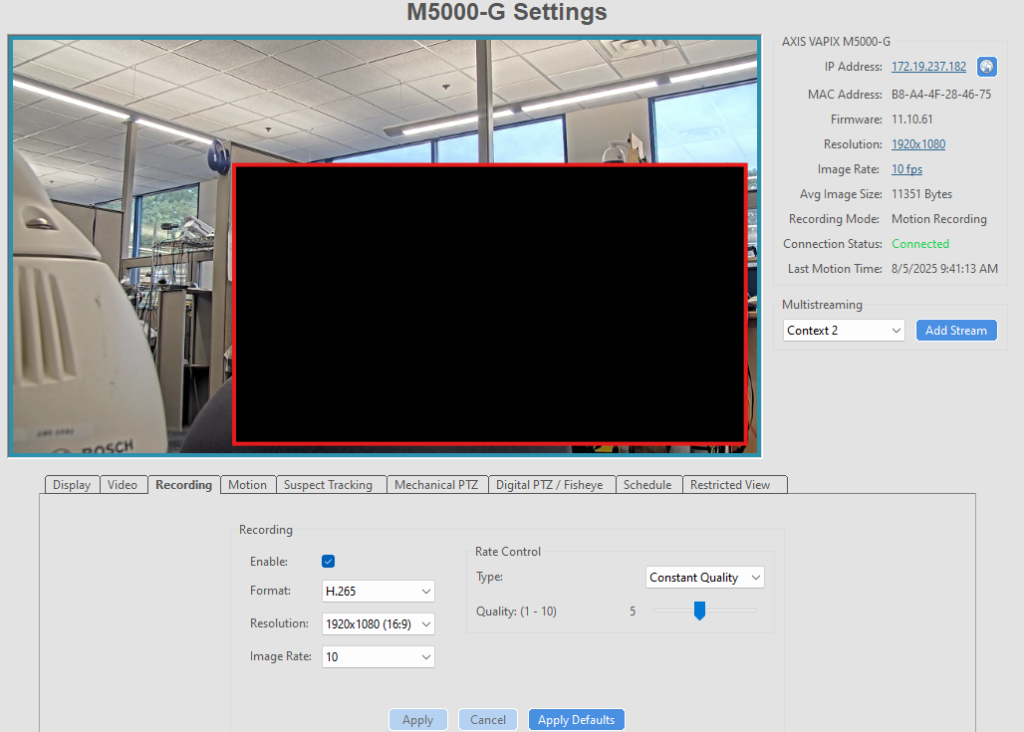
Task: Toggle the recording Enable checkbox
Action: [x=328, y=562]
